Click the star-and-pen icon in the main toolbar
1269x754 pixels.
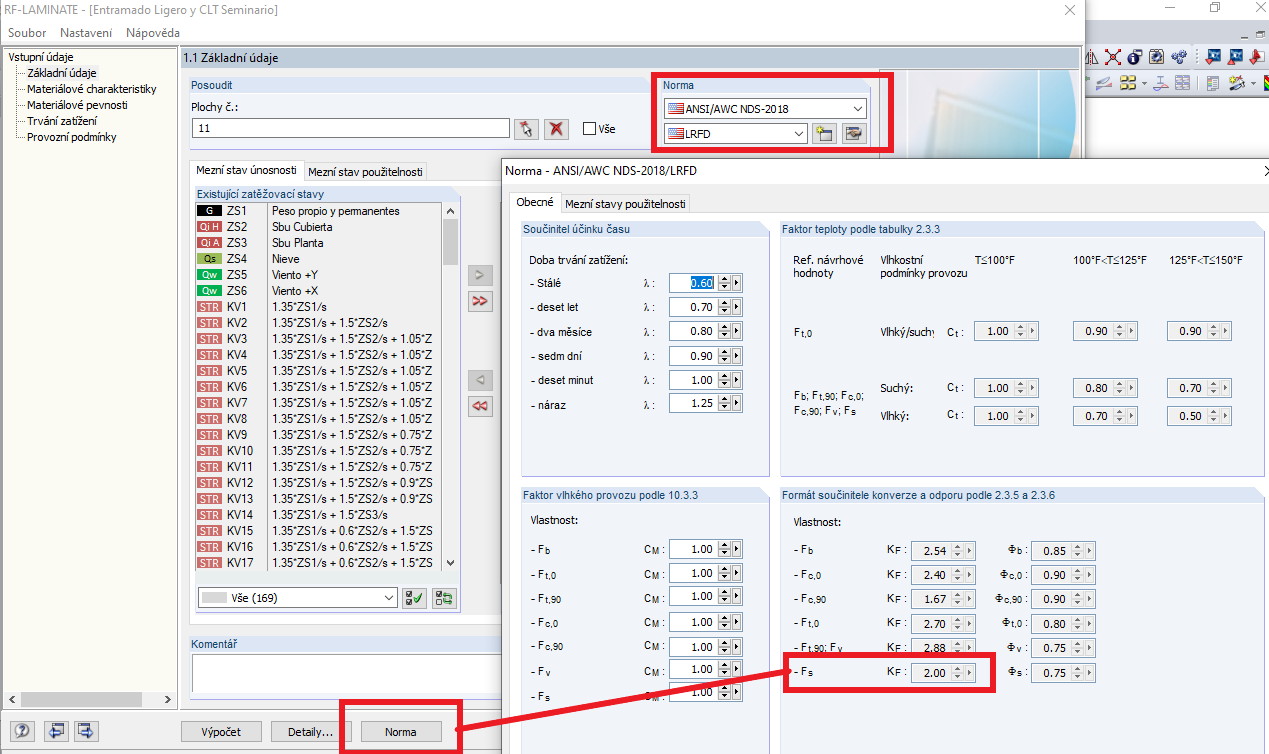(1237, 83)
